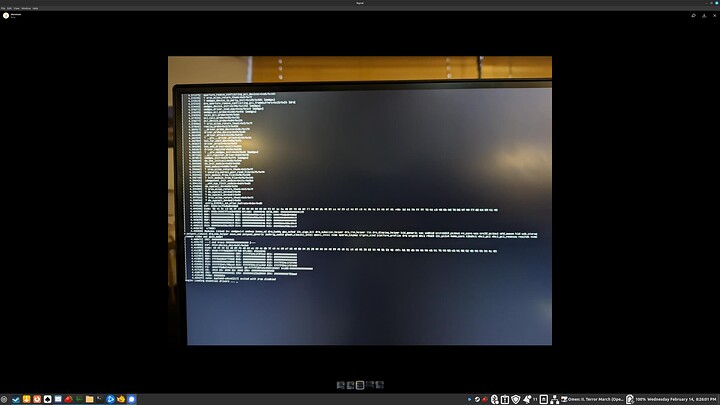
Task: Click the red tray icon
Action: coord(485,399)
